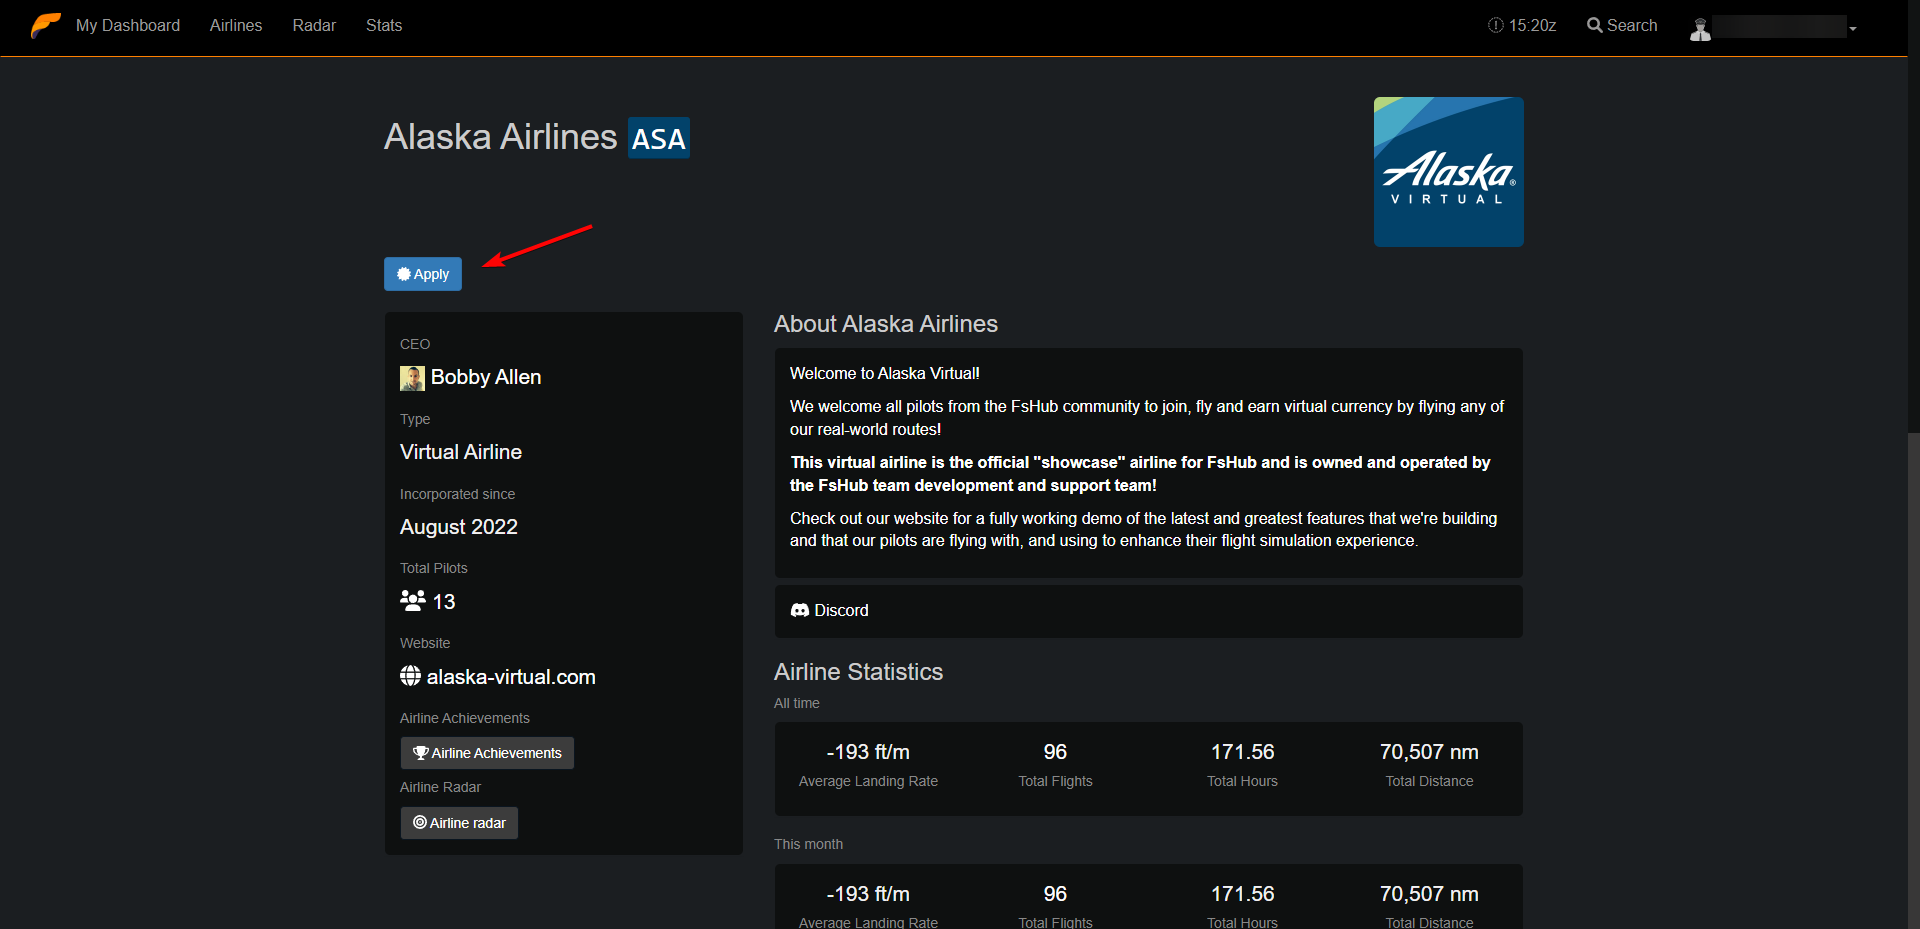This screenshot has height=929, width=1920.
Task: Click the page vertical scrollbar
Action: click(x=1913, y=681)
